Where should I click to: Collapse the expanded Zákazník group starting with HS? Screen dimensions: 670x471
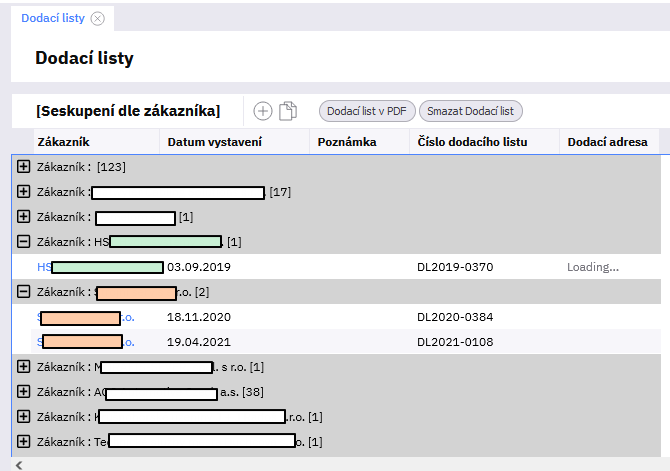pos(24,241)
